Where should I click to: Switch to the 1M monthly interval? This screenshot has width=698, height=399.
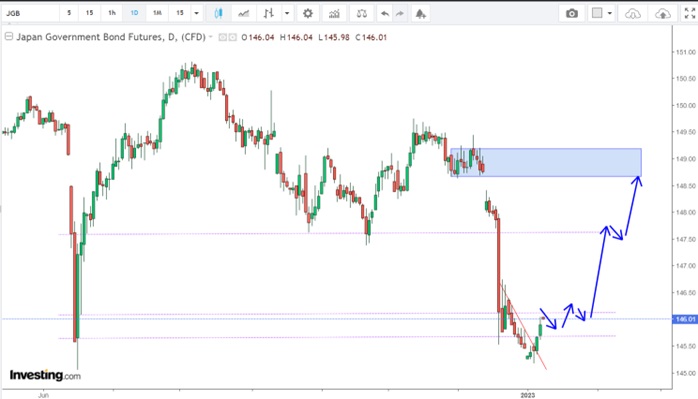157,13
